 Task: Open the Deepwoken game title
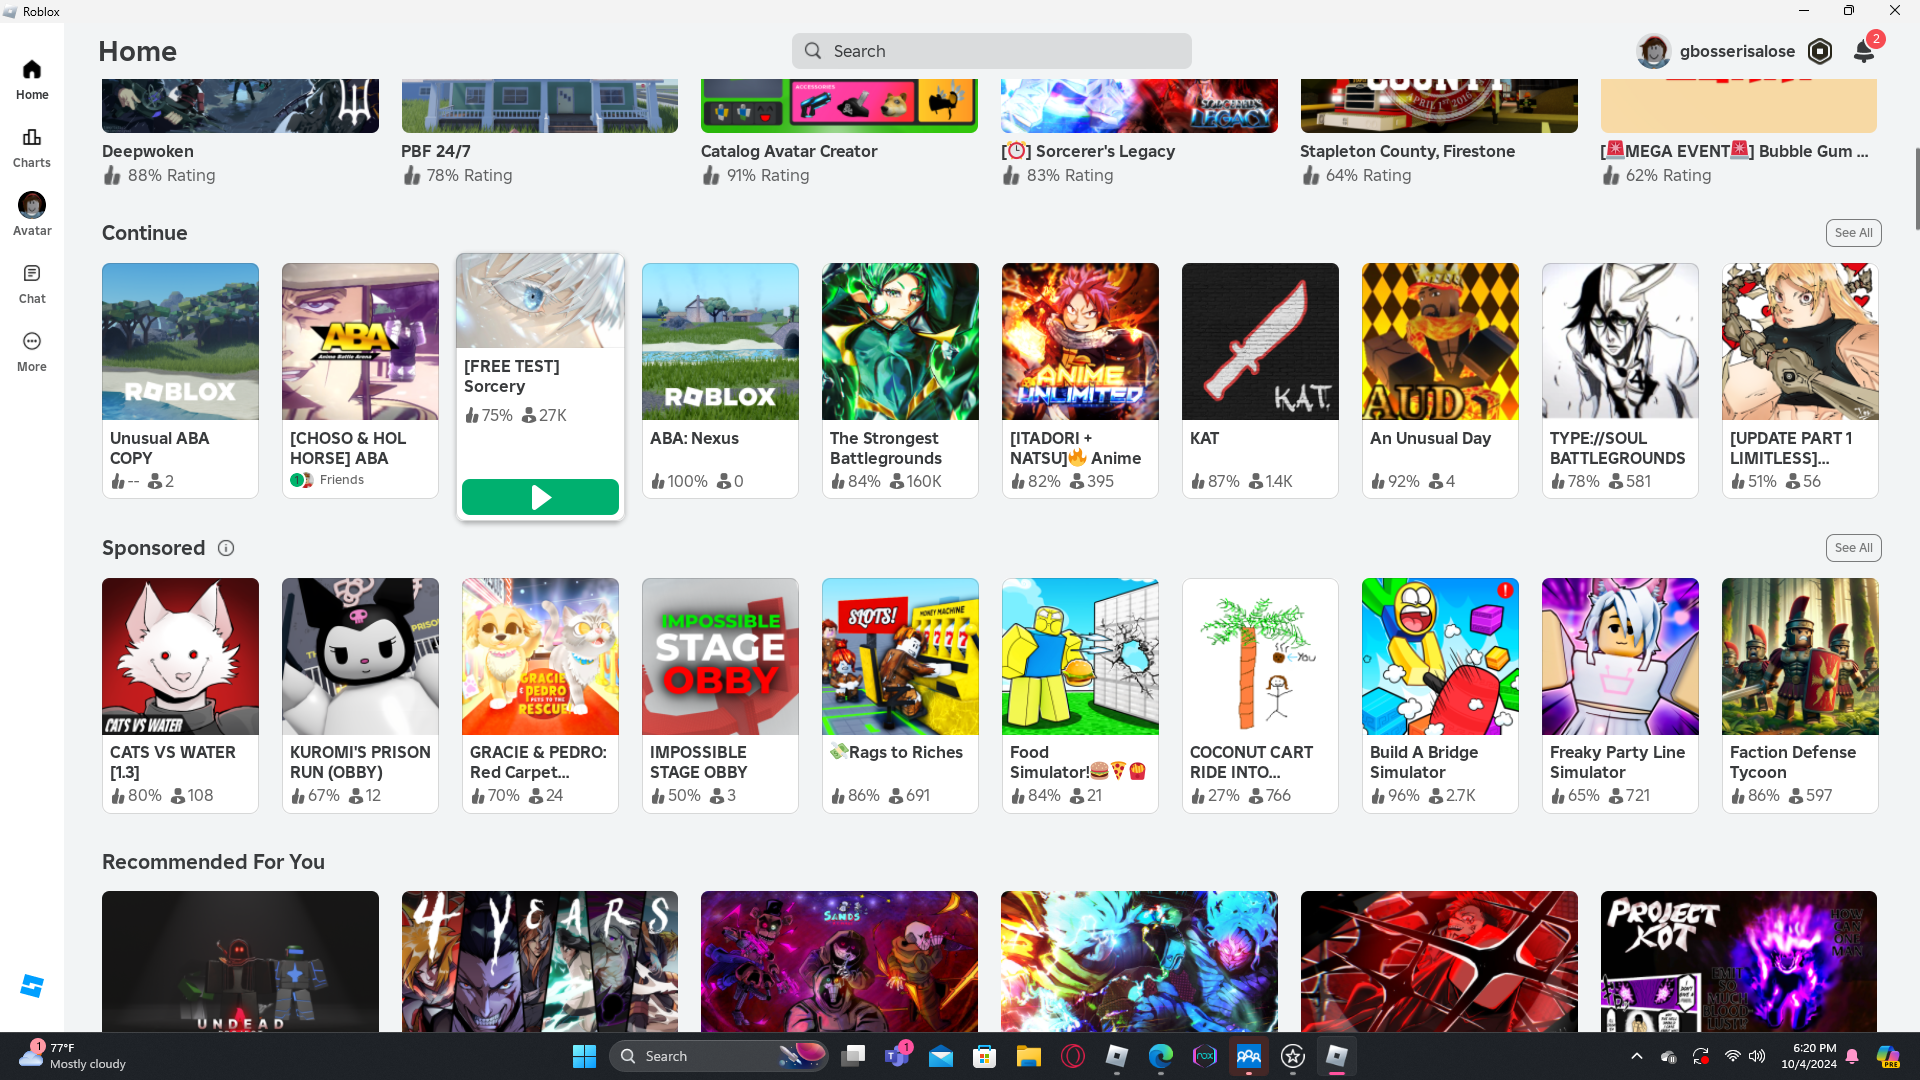tap(148, 151)
